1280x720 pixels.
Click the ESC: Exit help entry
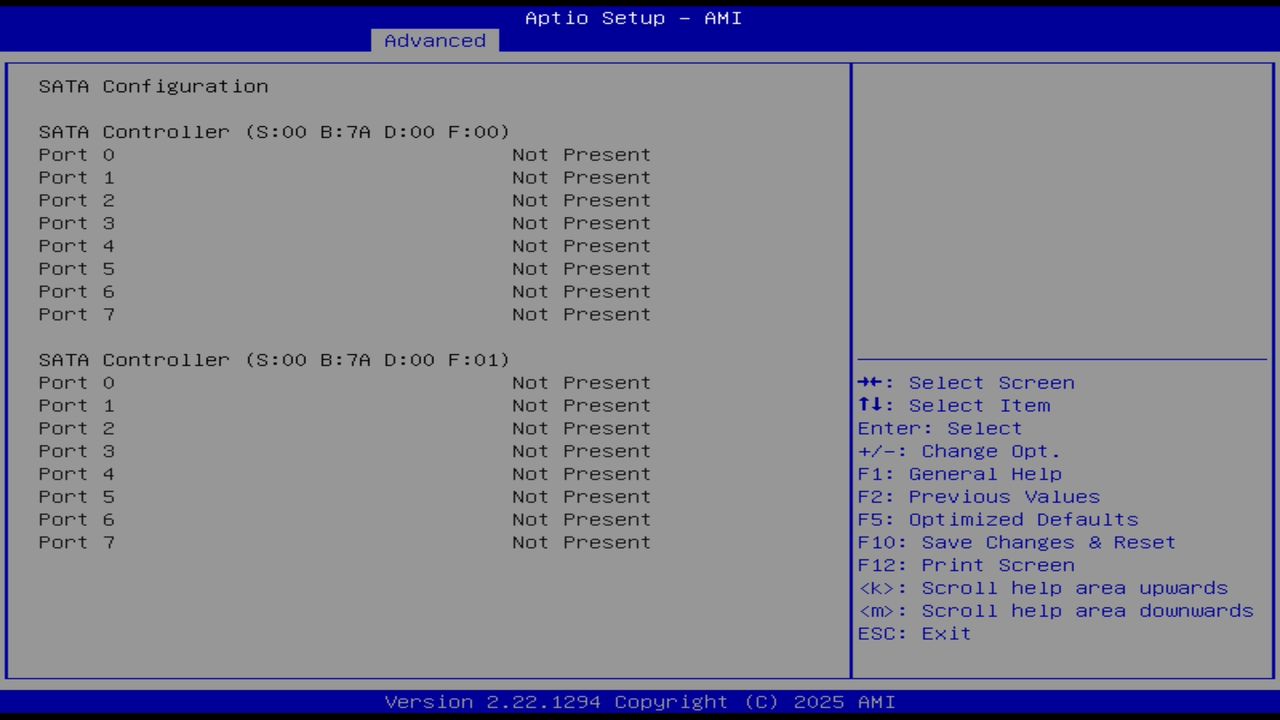[913, 633]
